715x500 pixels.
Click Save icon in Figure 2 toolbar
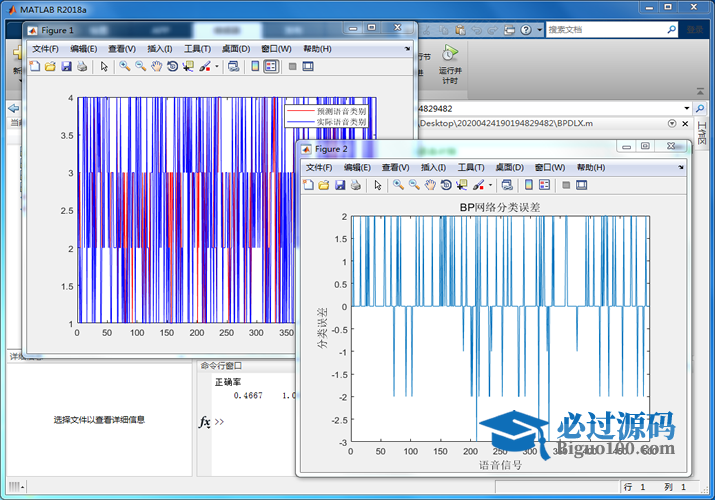click(340, 185)
